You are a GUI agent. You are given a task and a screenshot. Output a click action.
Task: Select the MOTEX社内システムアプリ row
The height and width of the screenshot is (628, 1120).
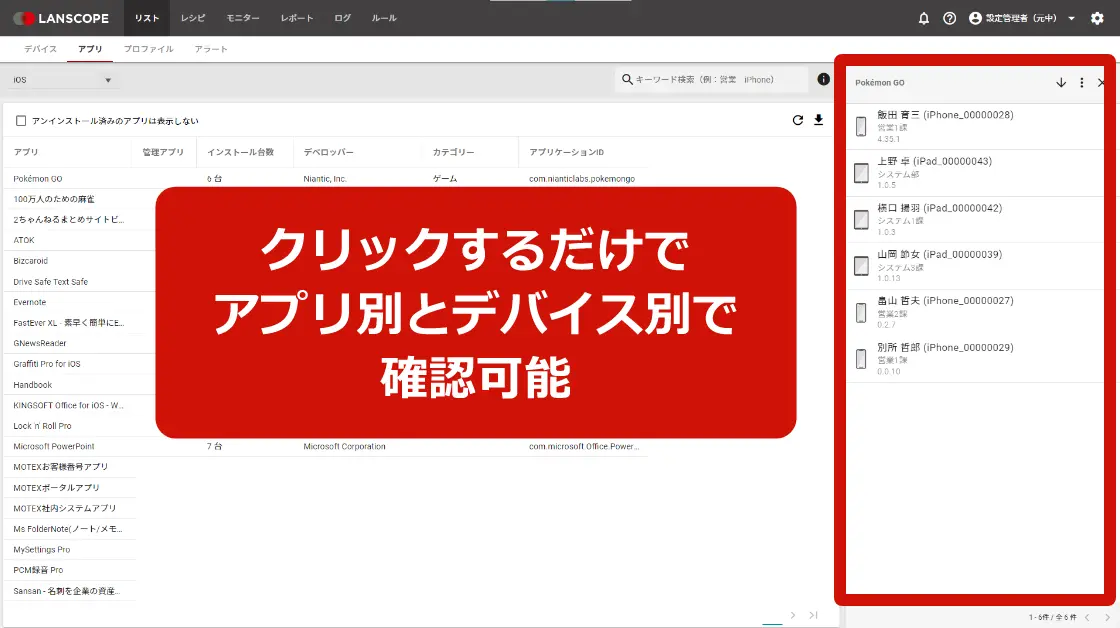[x=64, y=509]
